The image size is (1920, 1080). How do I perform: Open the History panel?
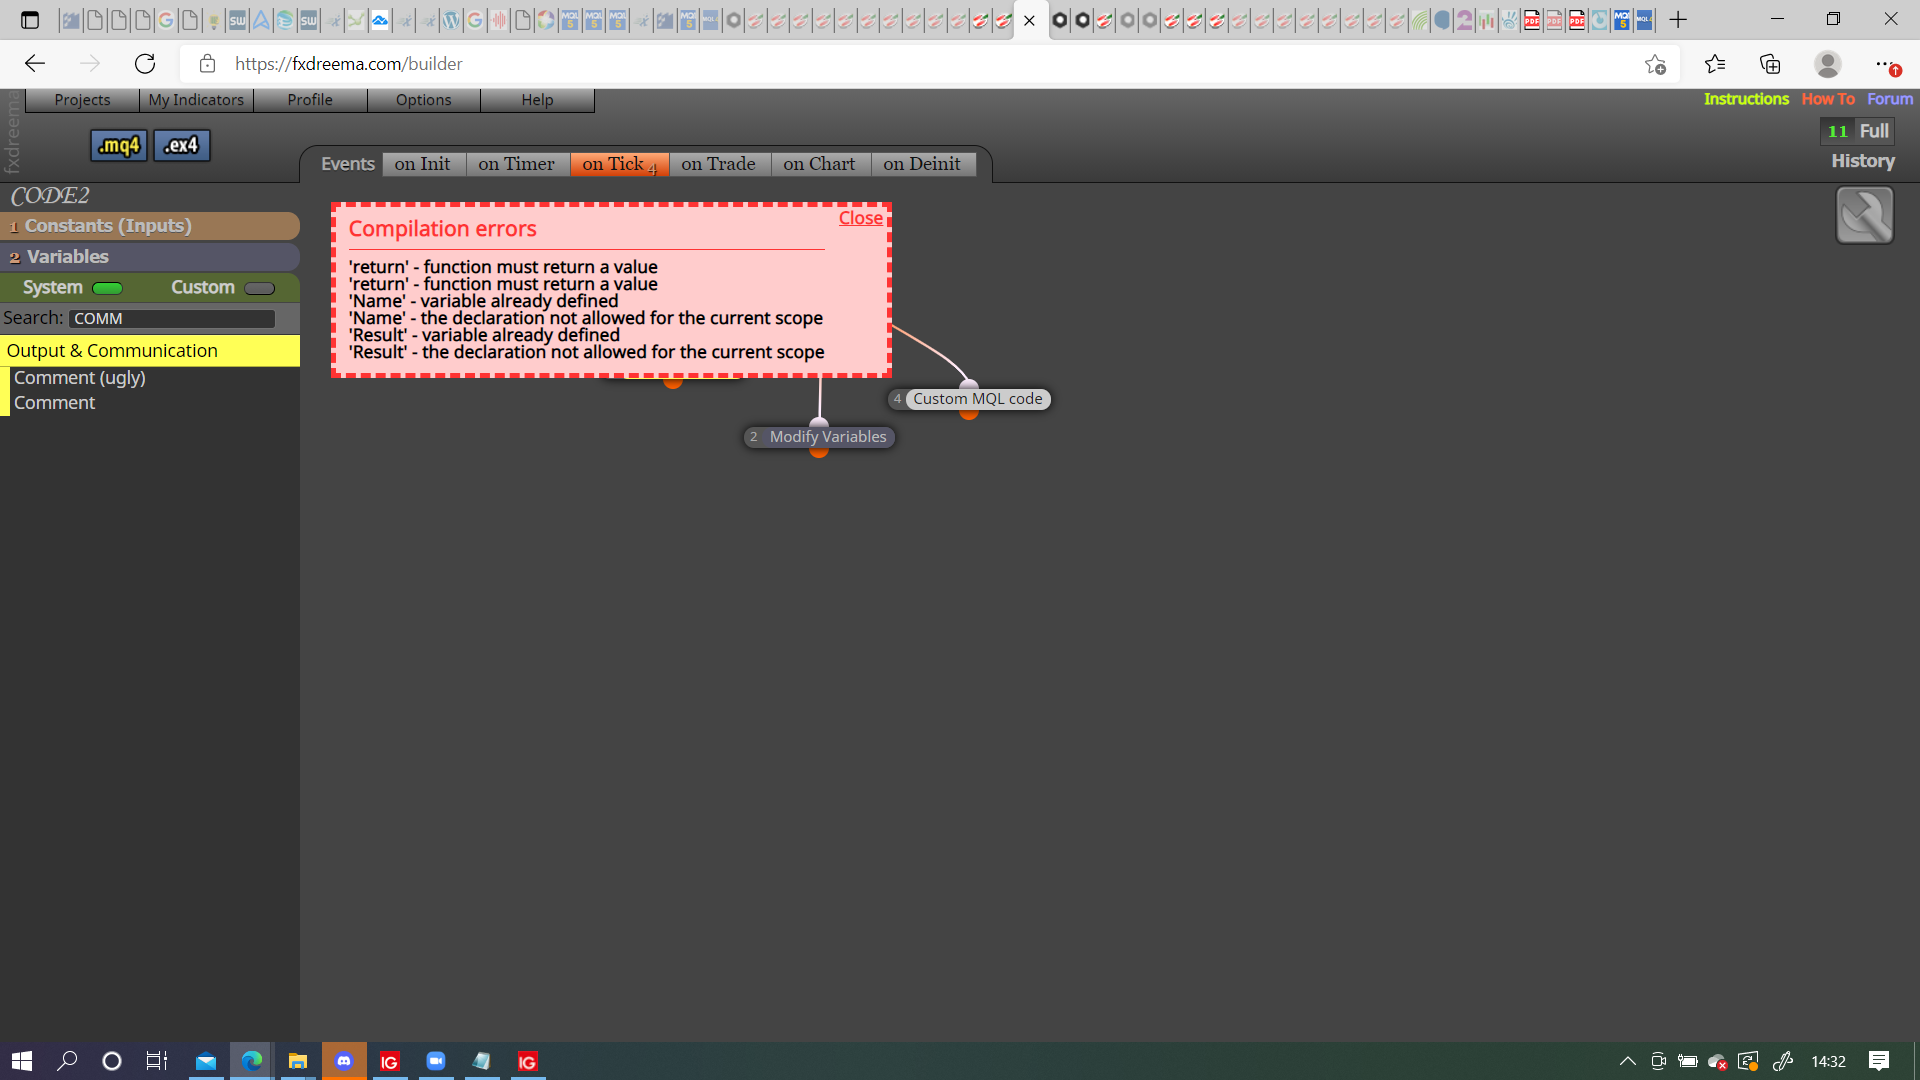(1862, 161)
